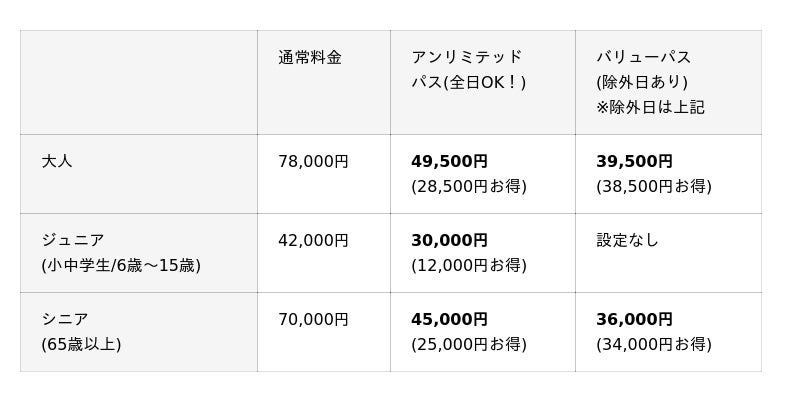Click the bold 45,000円 price
The height and width of the screenshot is (402, 800).
[x=449, y=319]
